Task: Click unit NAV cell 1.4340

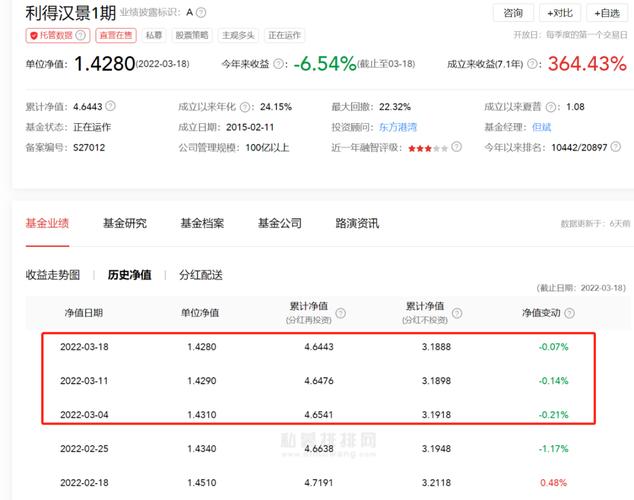Action: (x=202, y=449)
